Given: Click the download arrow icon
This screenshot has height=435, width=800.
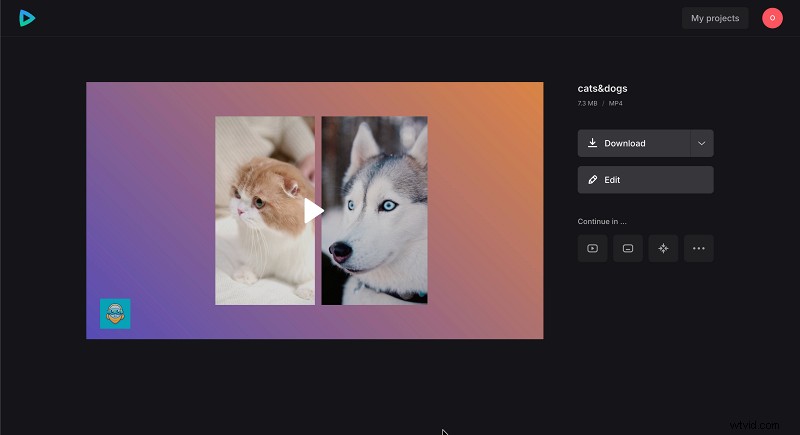Looking at the screenshot, I should [x=593, y=143].
